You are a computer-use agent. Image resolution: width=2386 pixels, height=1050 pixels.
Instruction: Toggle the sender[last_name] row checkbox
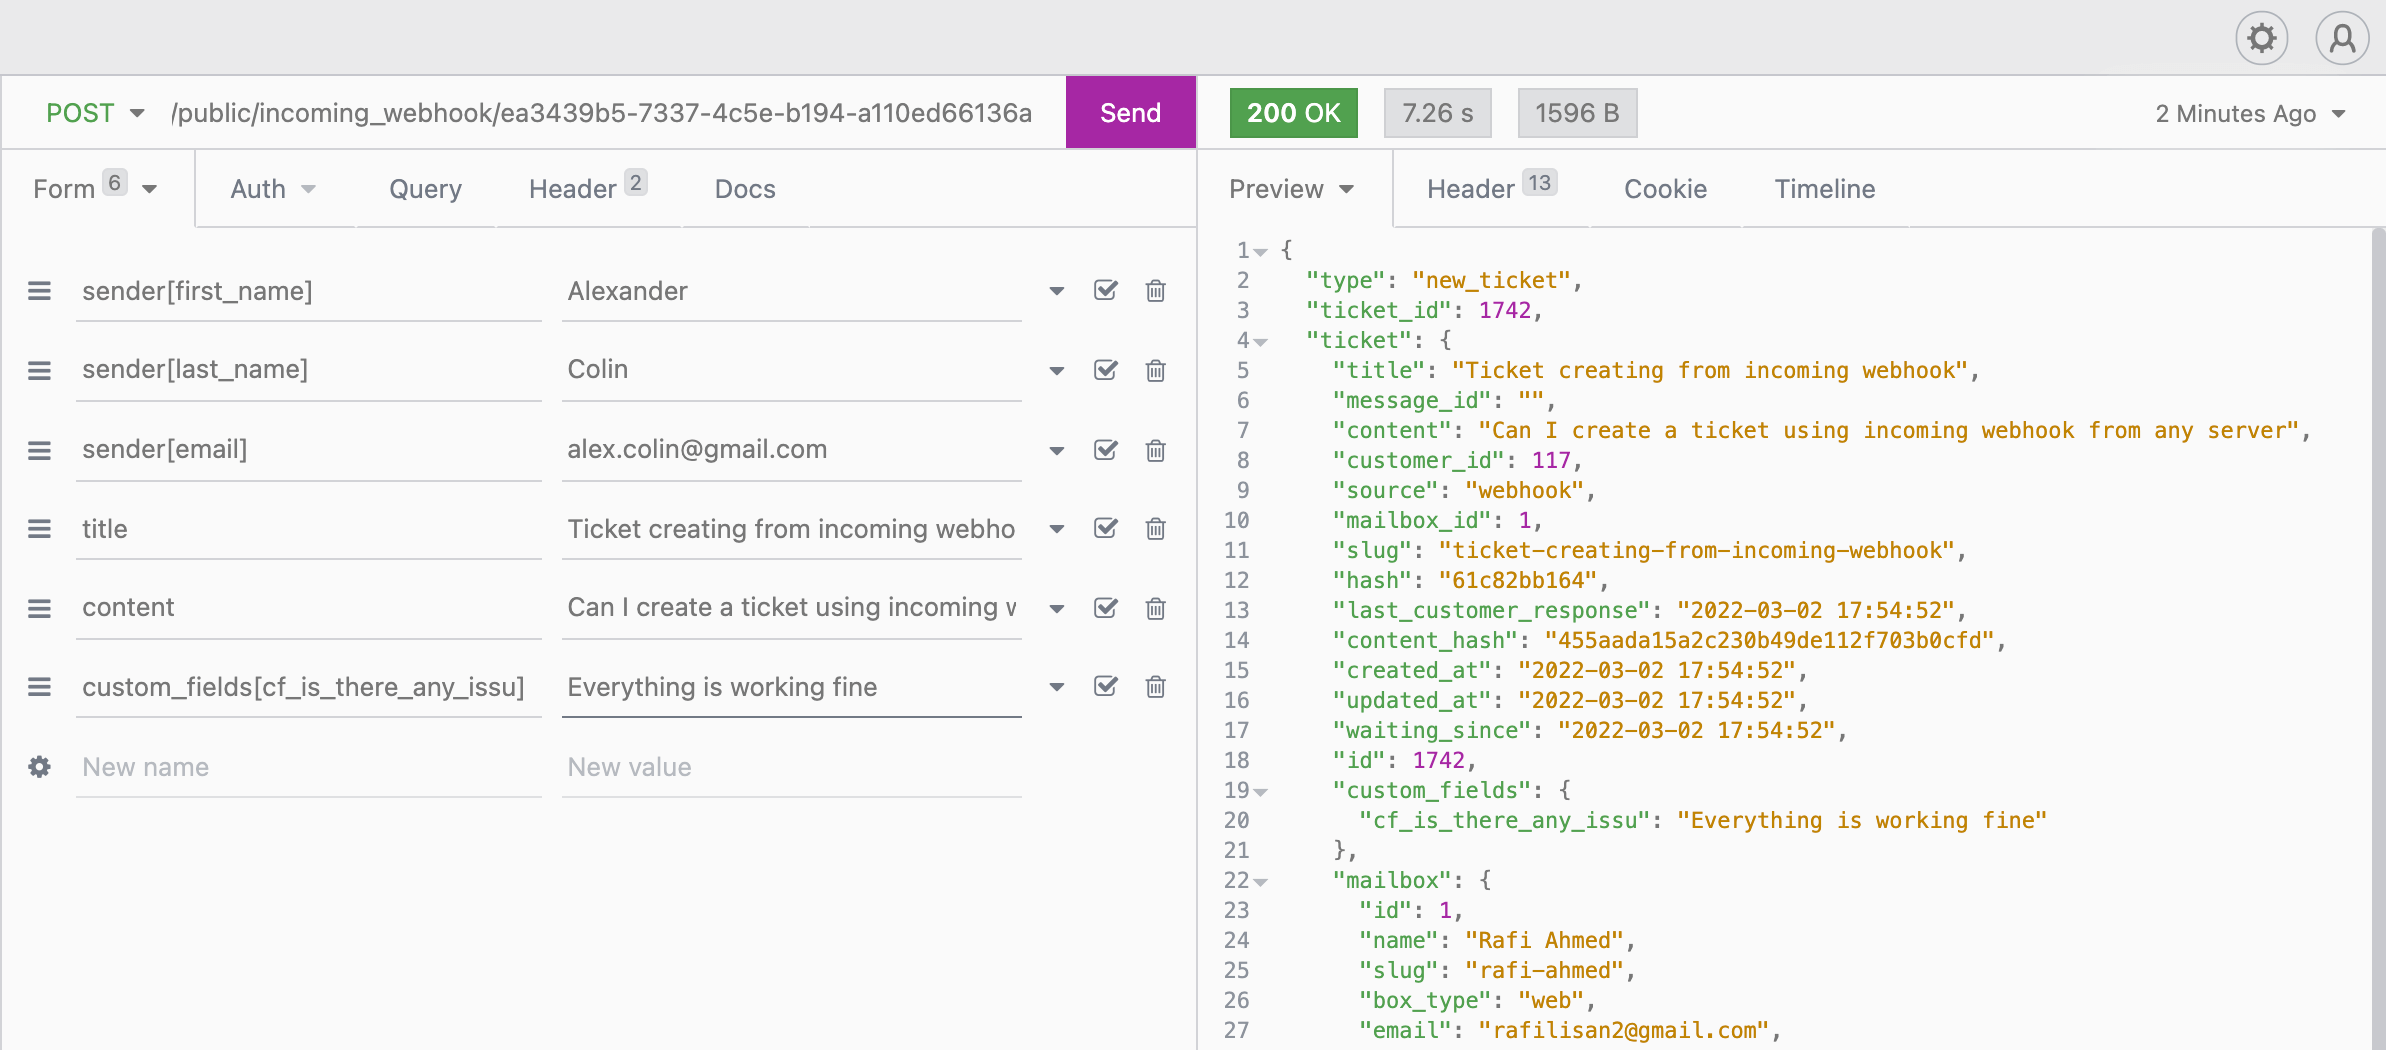[x=1105, y=369]
